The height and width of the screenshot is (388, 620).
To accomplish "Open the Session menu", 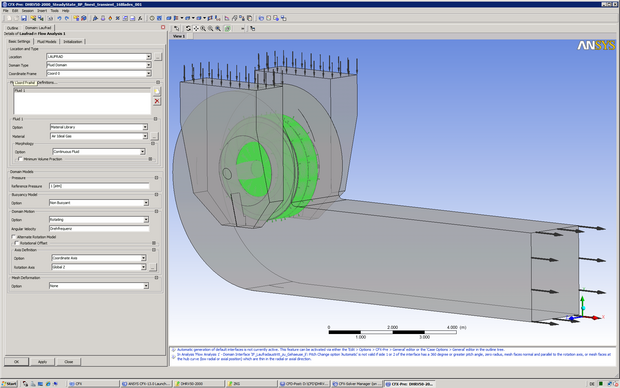I will coord(28,11).
